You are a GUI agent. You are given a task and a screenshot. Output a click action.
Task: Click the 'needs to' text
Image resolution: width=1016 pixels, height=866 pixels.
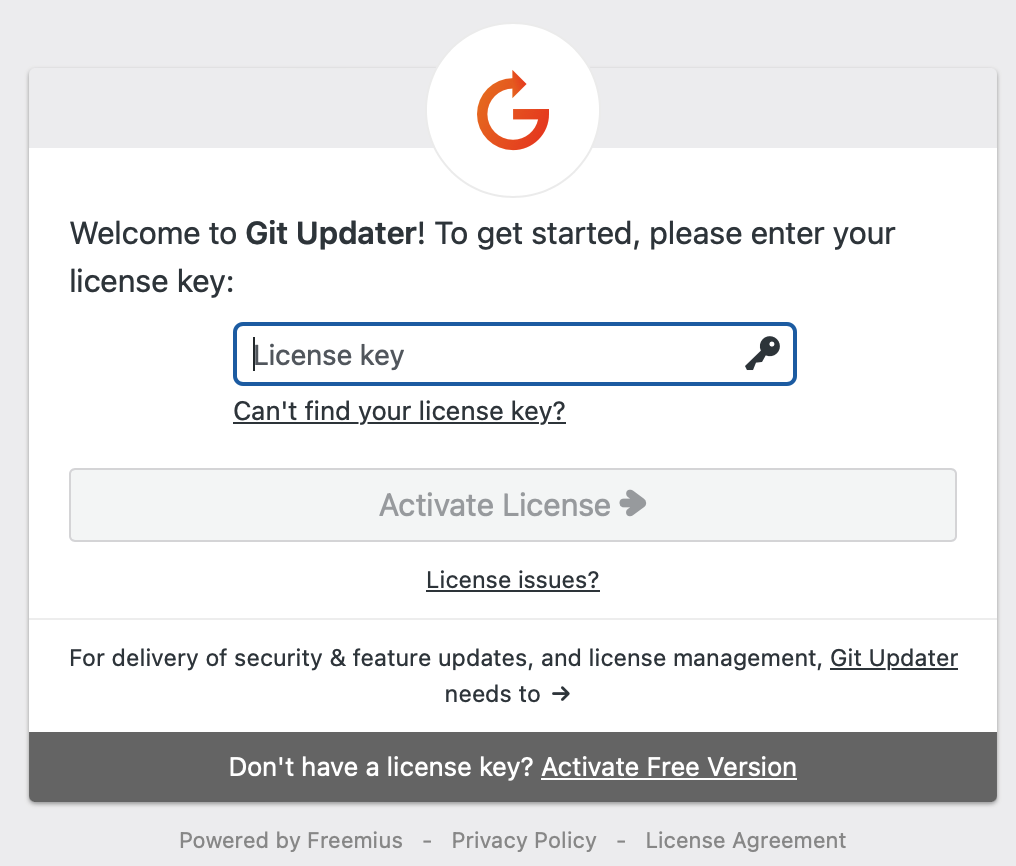(x=492, y=694)
